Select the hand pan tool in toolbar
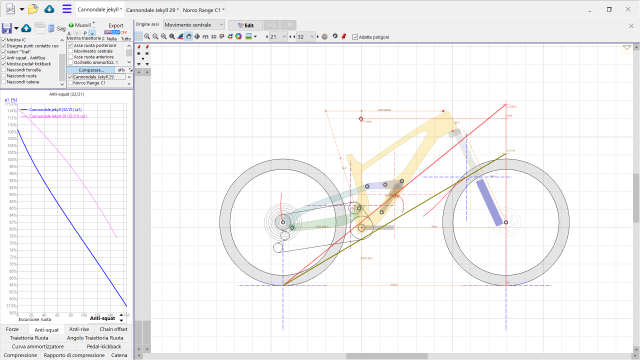Image resolution: width=640 pixels, height=360 pixels. click(189, 37)
